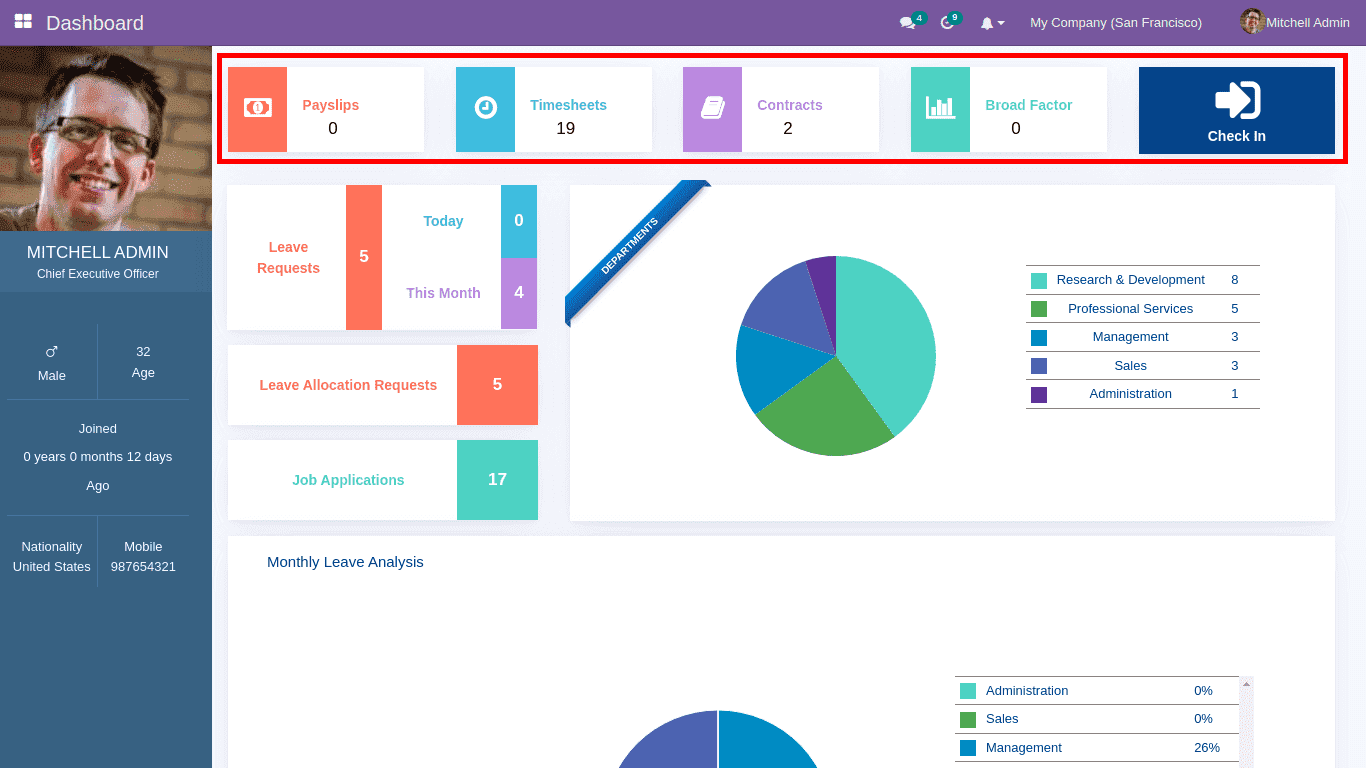Open the My Company (San Francisco) selector
The width and height of the screenshot is (1366, 768).
point(1114,22)
